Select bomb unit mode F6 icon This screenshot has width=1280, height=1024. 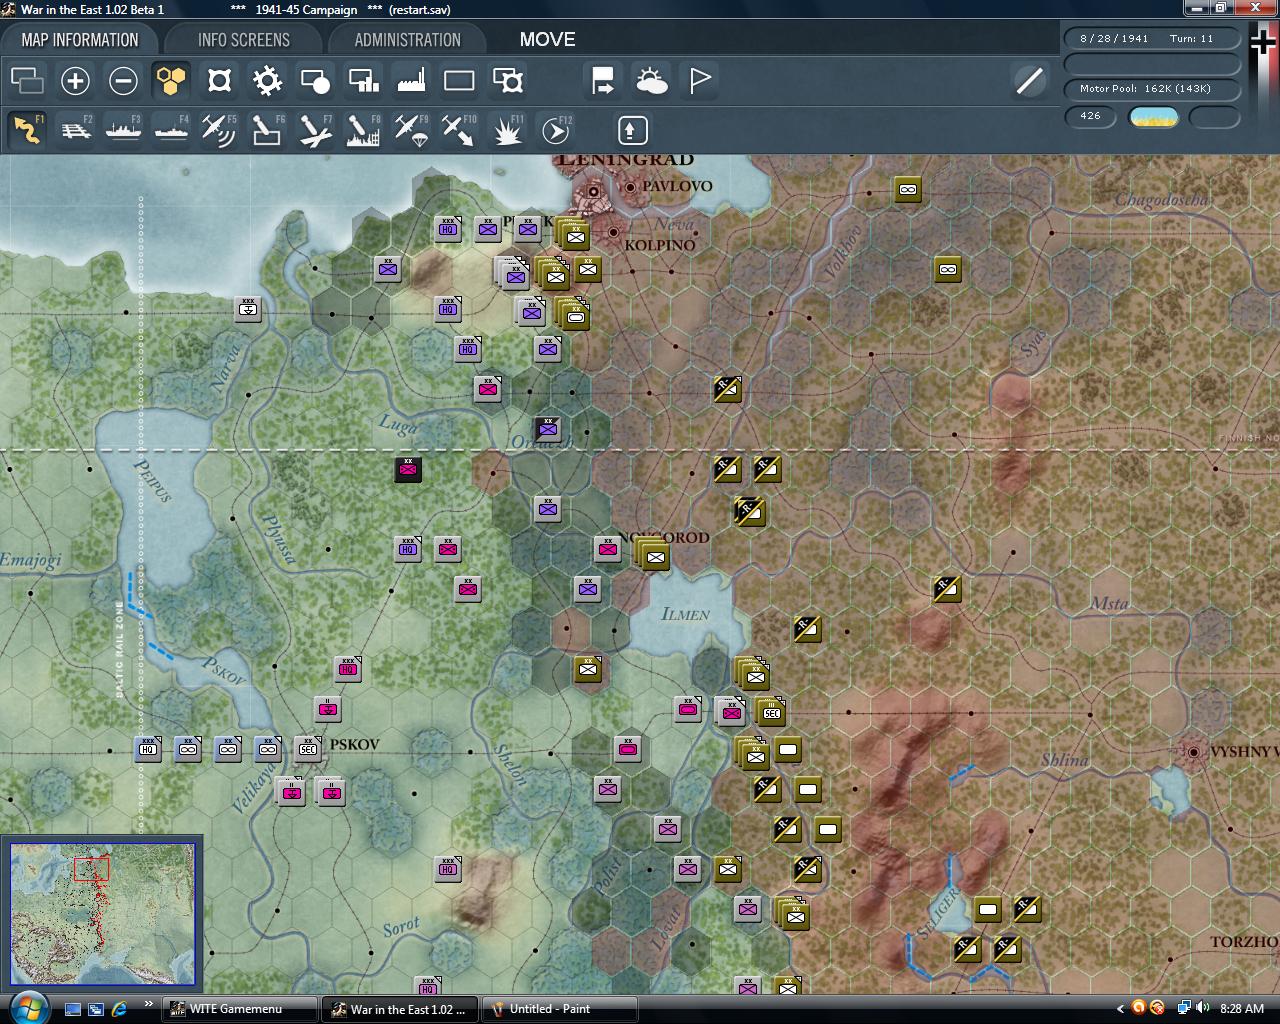coord(267,129)
